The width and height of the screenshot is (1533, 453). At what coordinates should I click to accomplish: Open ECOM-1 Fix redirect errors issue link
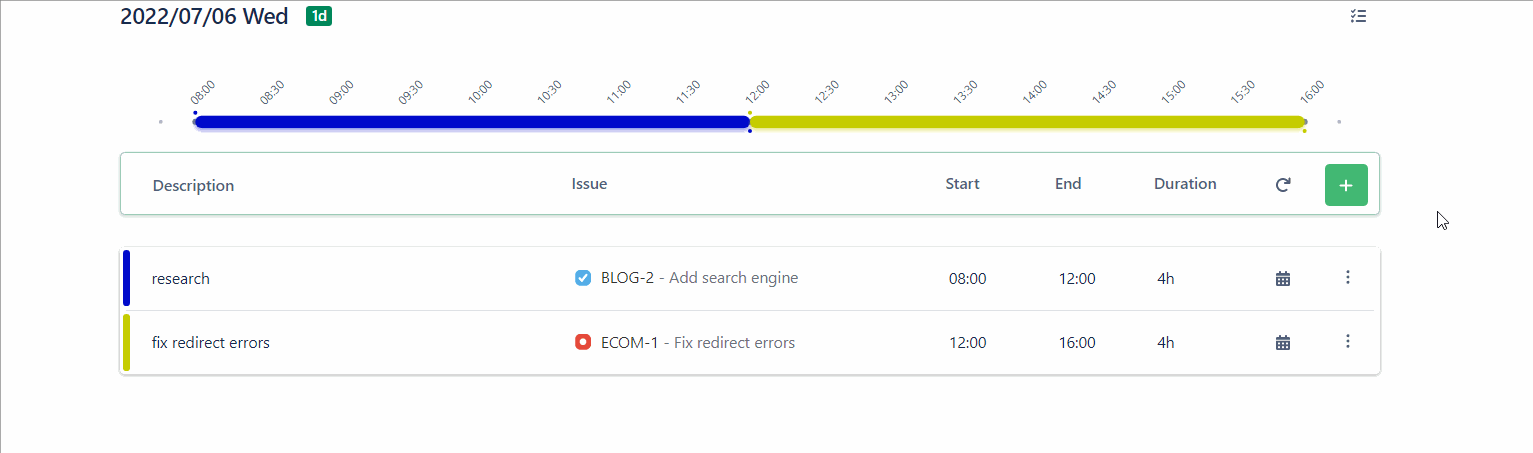[698, 343]
